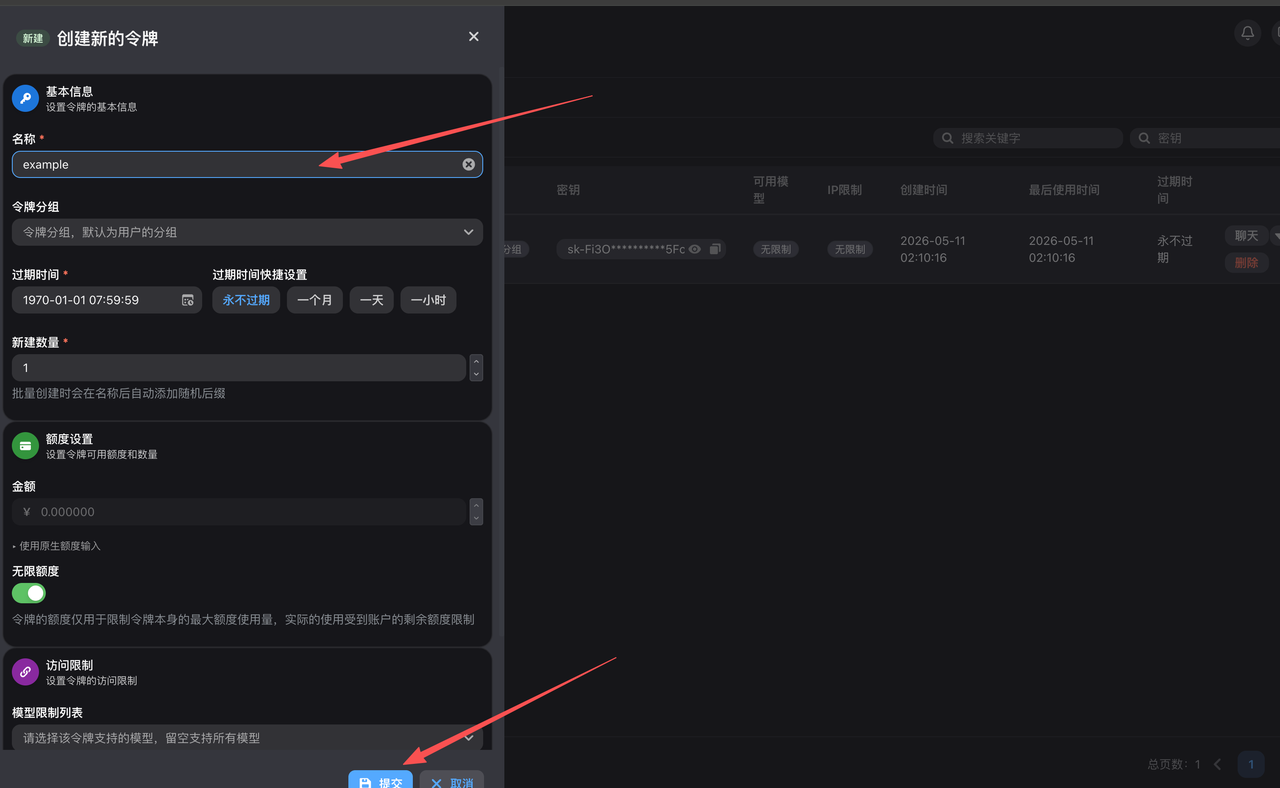
Task: Click the 批量创建时会在名称后自动添加随机后缀 note
Action: pos(119,393)
